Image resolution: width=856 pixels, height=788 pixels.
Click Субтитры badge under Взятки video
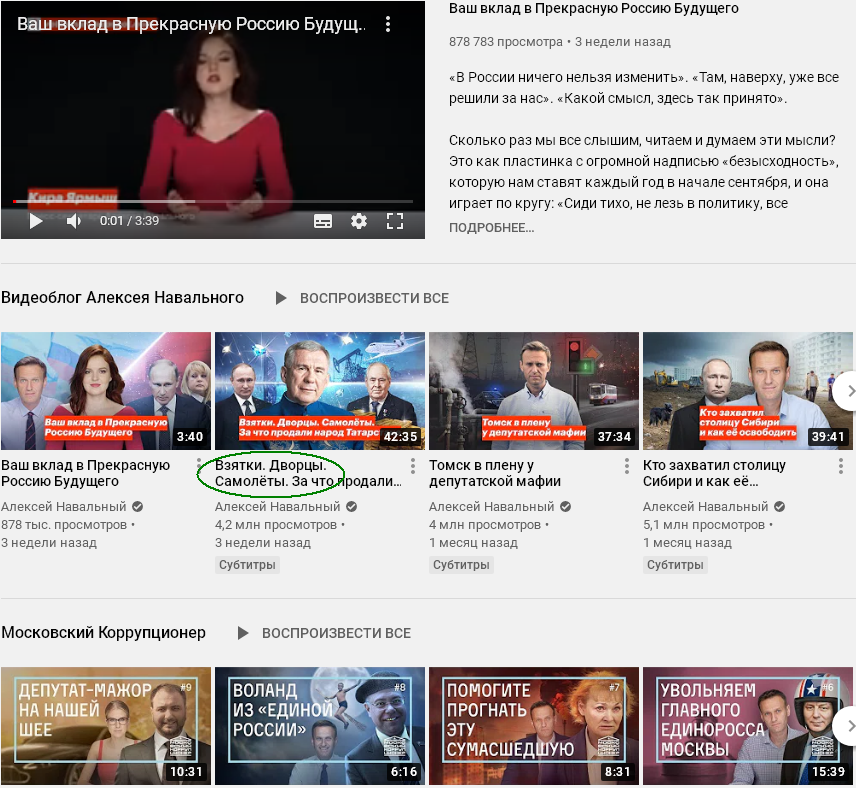pos(247,565)
